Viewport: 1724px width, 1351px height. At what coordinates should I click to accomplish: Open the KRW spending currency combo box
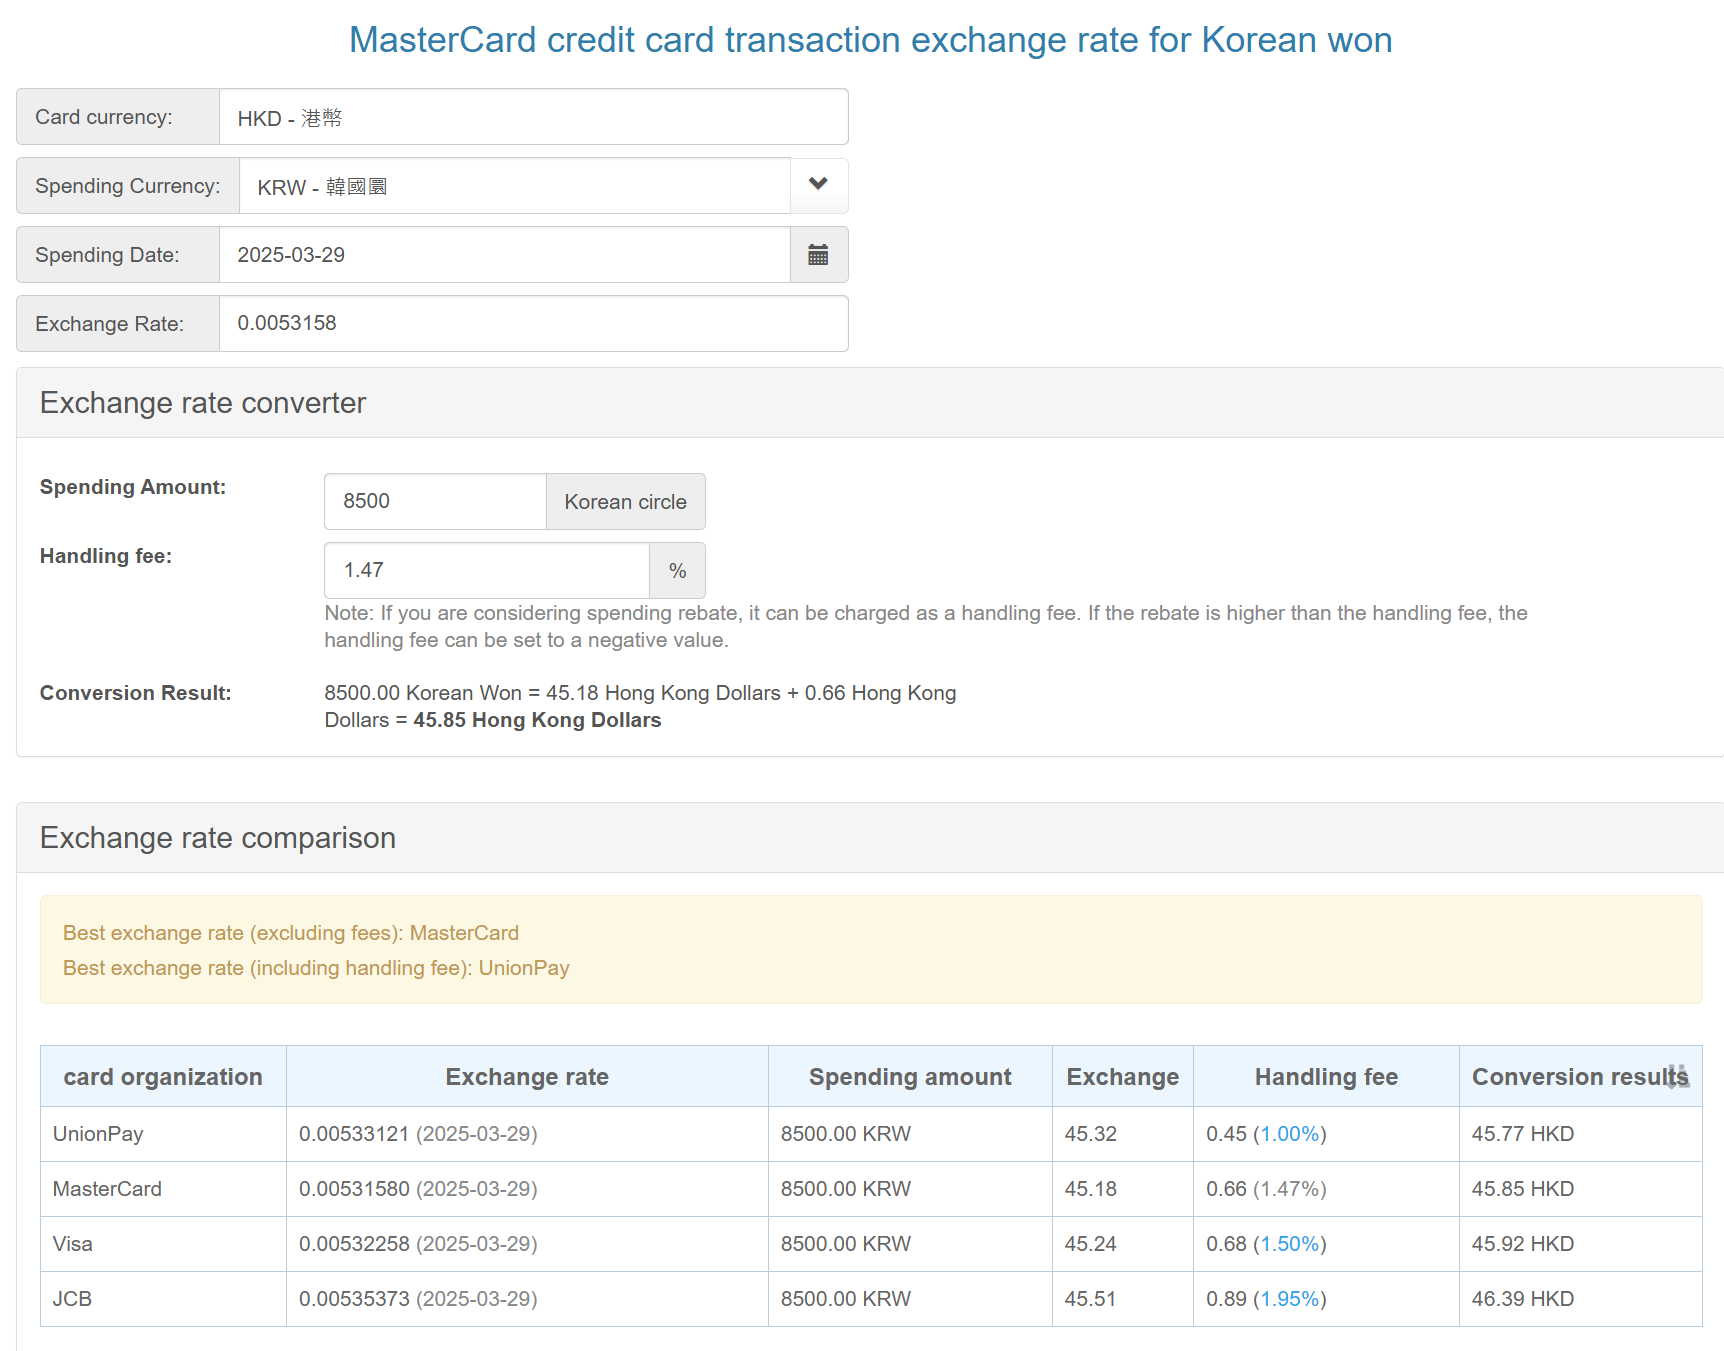[514, 186]
